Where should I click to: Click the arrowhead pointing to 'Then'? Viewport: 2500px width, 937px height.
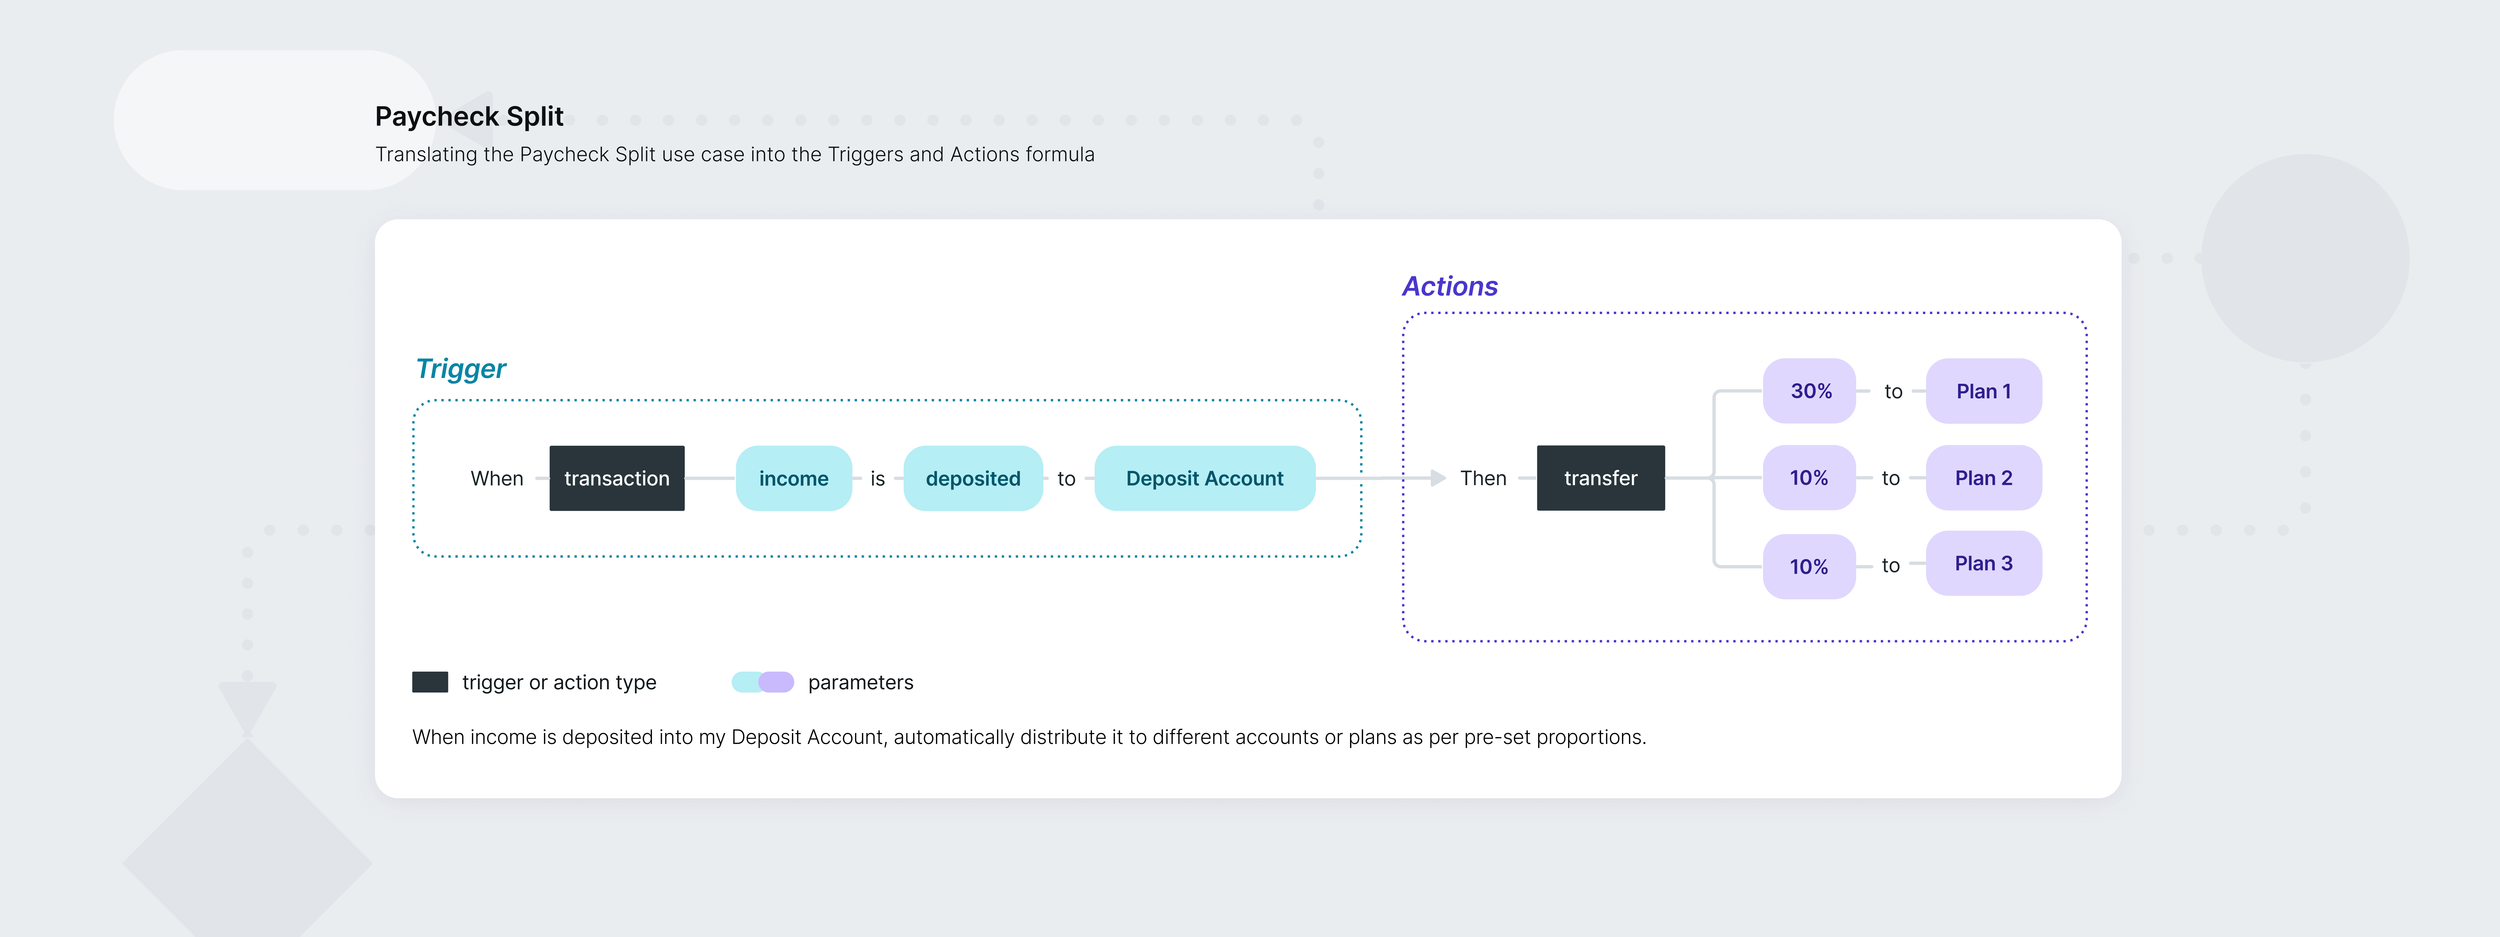tap(1438, 478)
